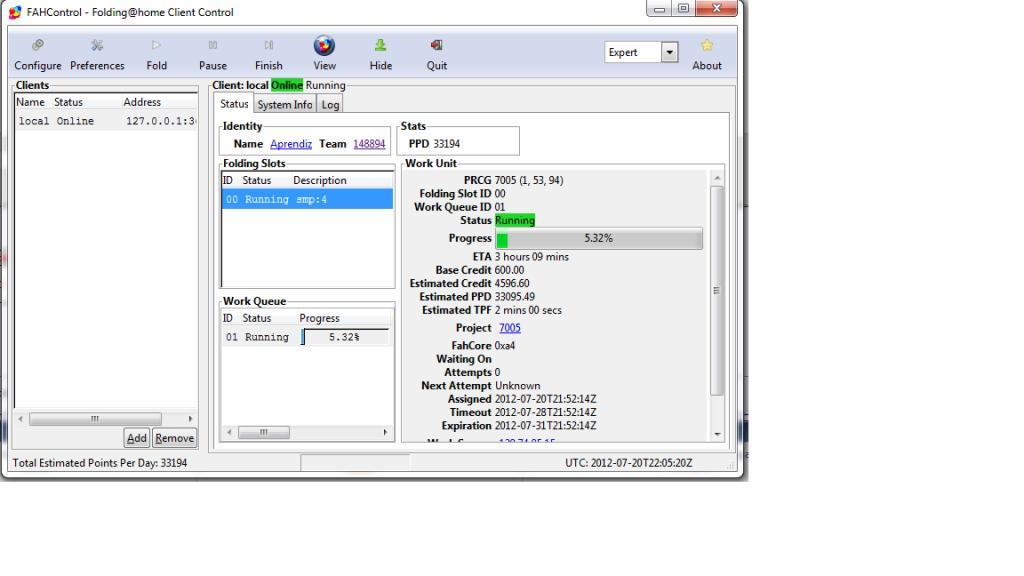Click the UTC time in the status bar
This screenshot has height=576, width=1024.
click(629, 463)
